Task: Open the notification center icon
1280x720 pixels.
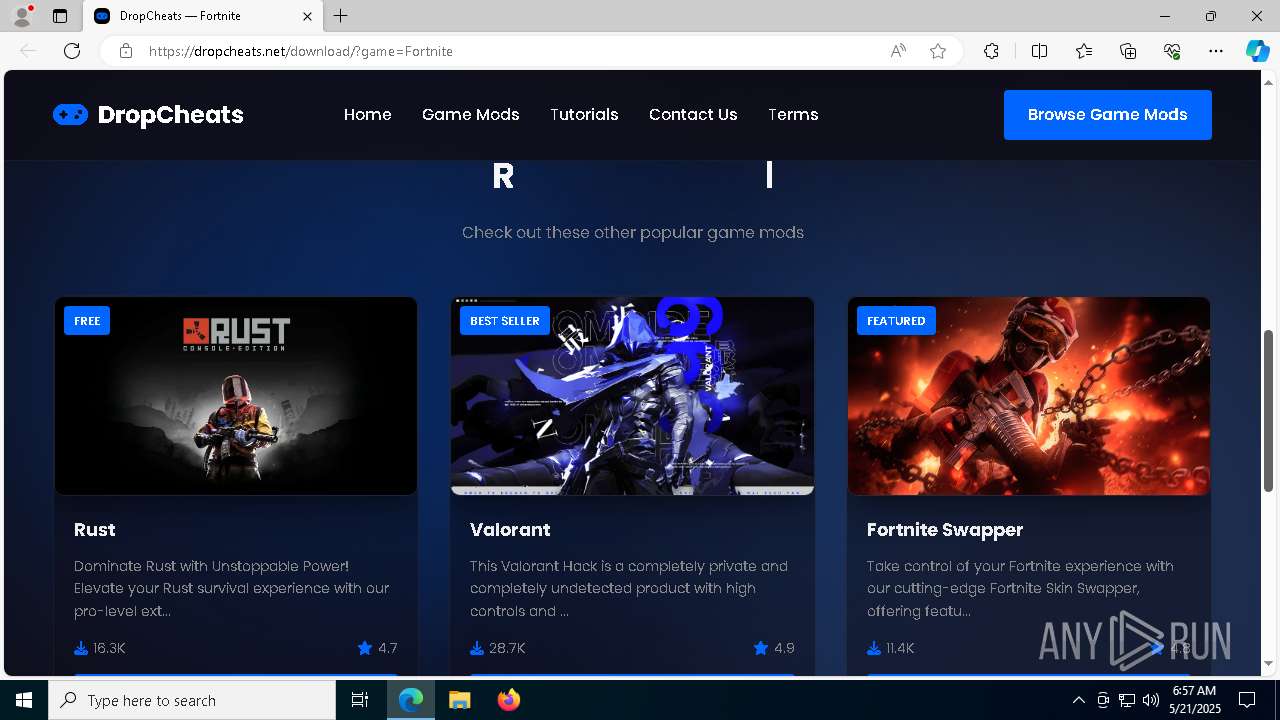Action: (x=1247, y=700)
